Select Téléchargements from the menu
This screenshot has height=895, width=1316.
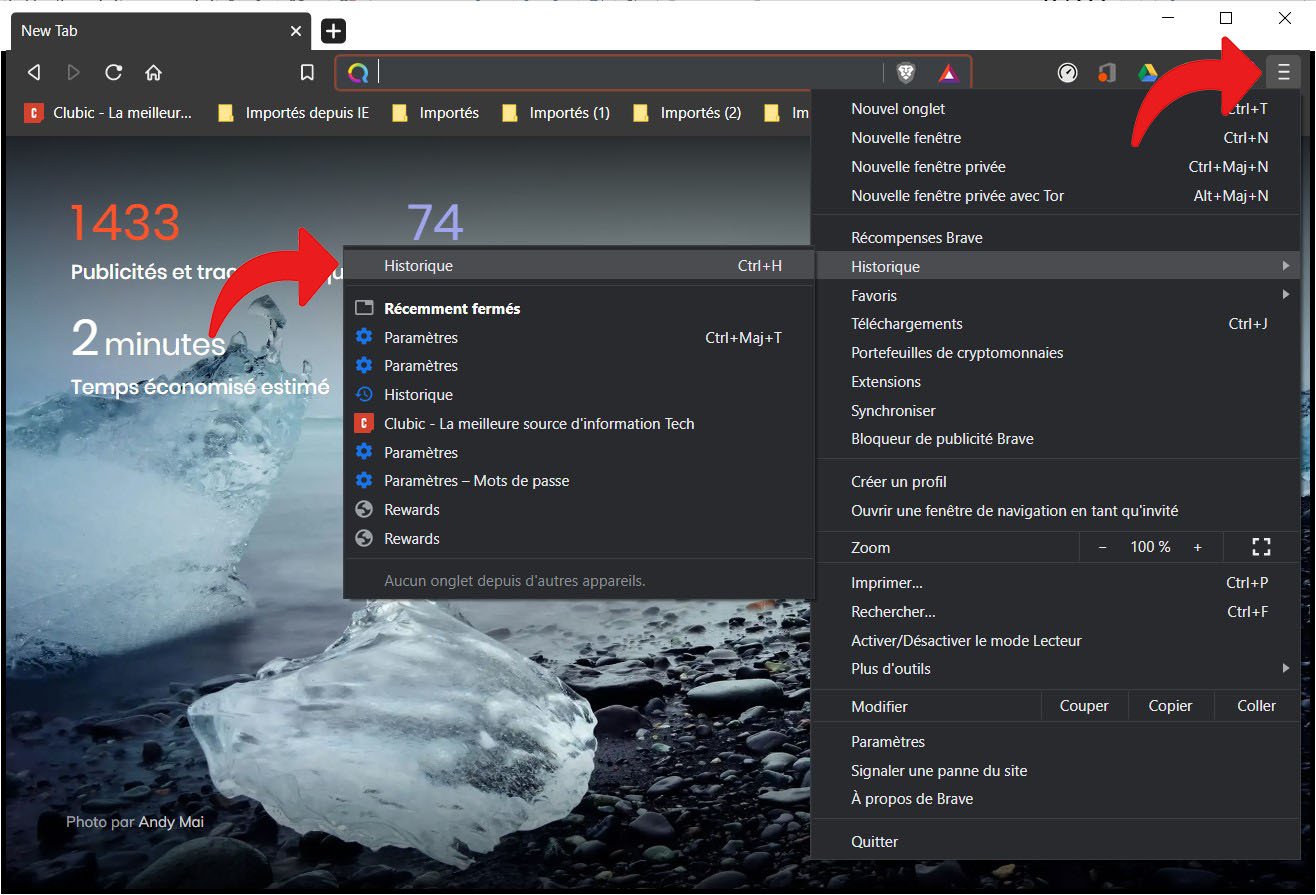tap(906, 324)
